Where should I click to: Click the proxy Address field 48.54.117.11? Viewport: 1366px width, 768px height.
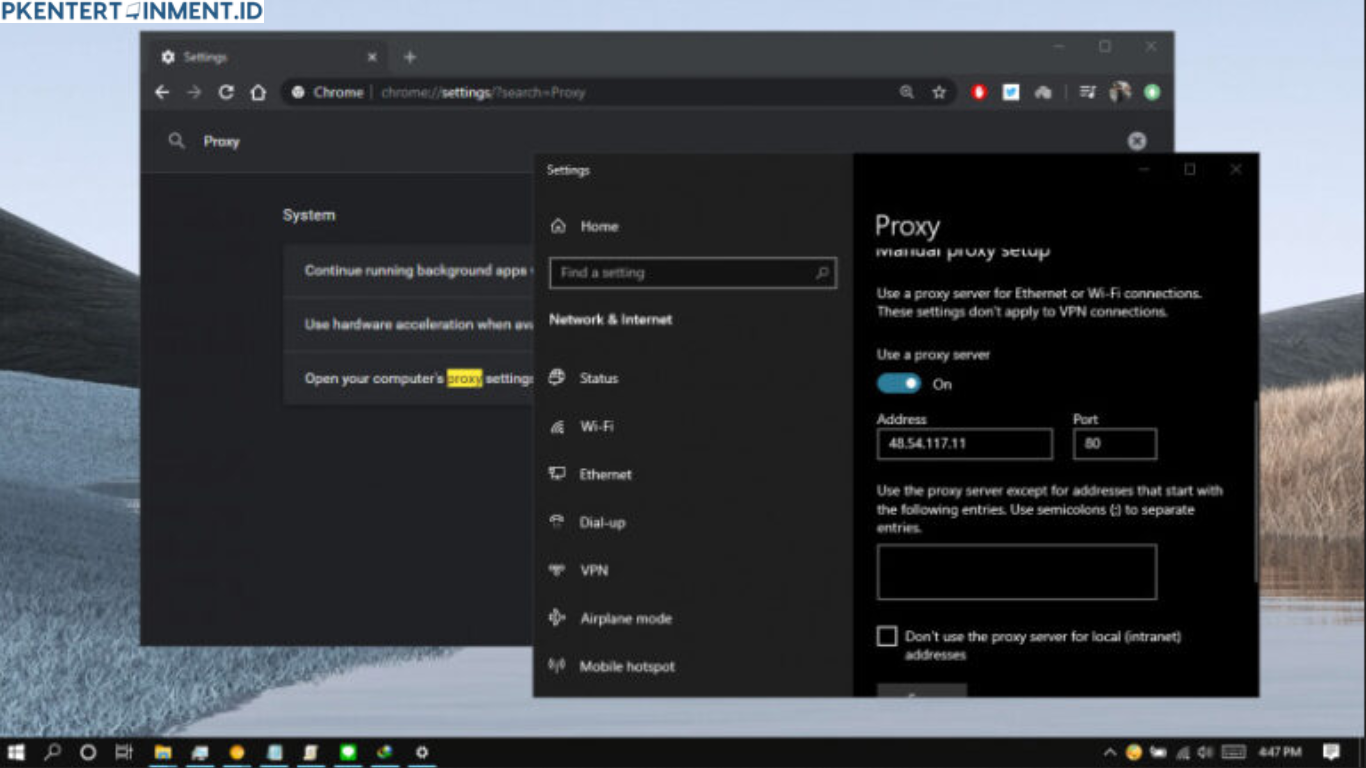[x=965, y=444]
